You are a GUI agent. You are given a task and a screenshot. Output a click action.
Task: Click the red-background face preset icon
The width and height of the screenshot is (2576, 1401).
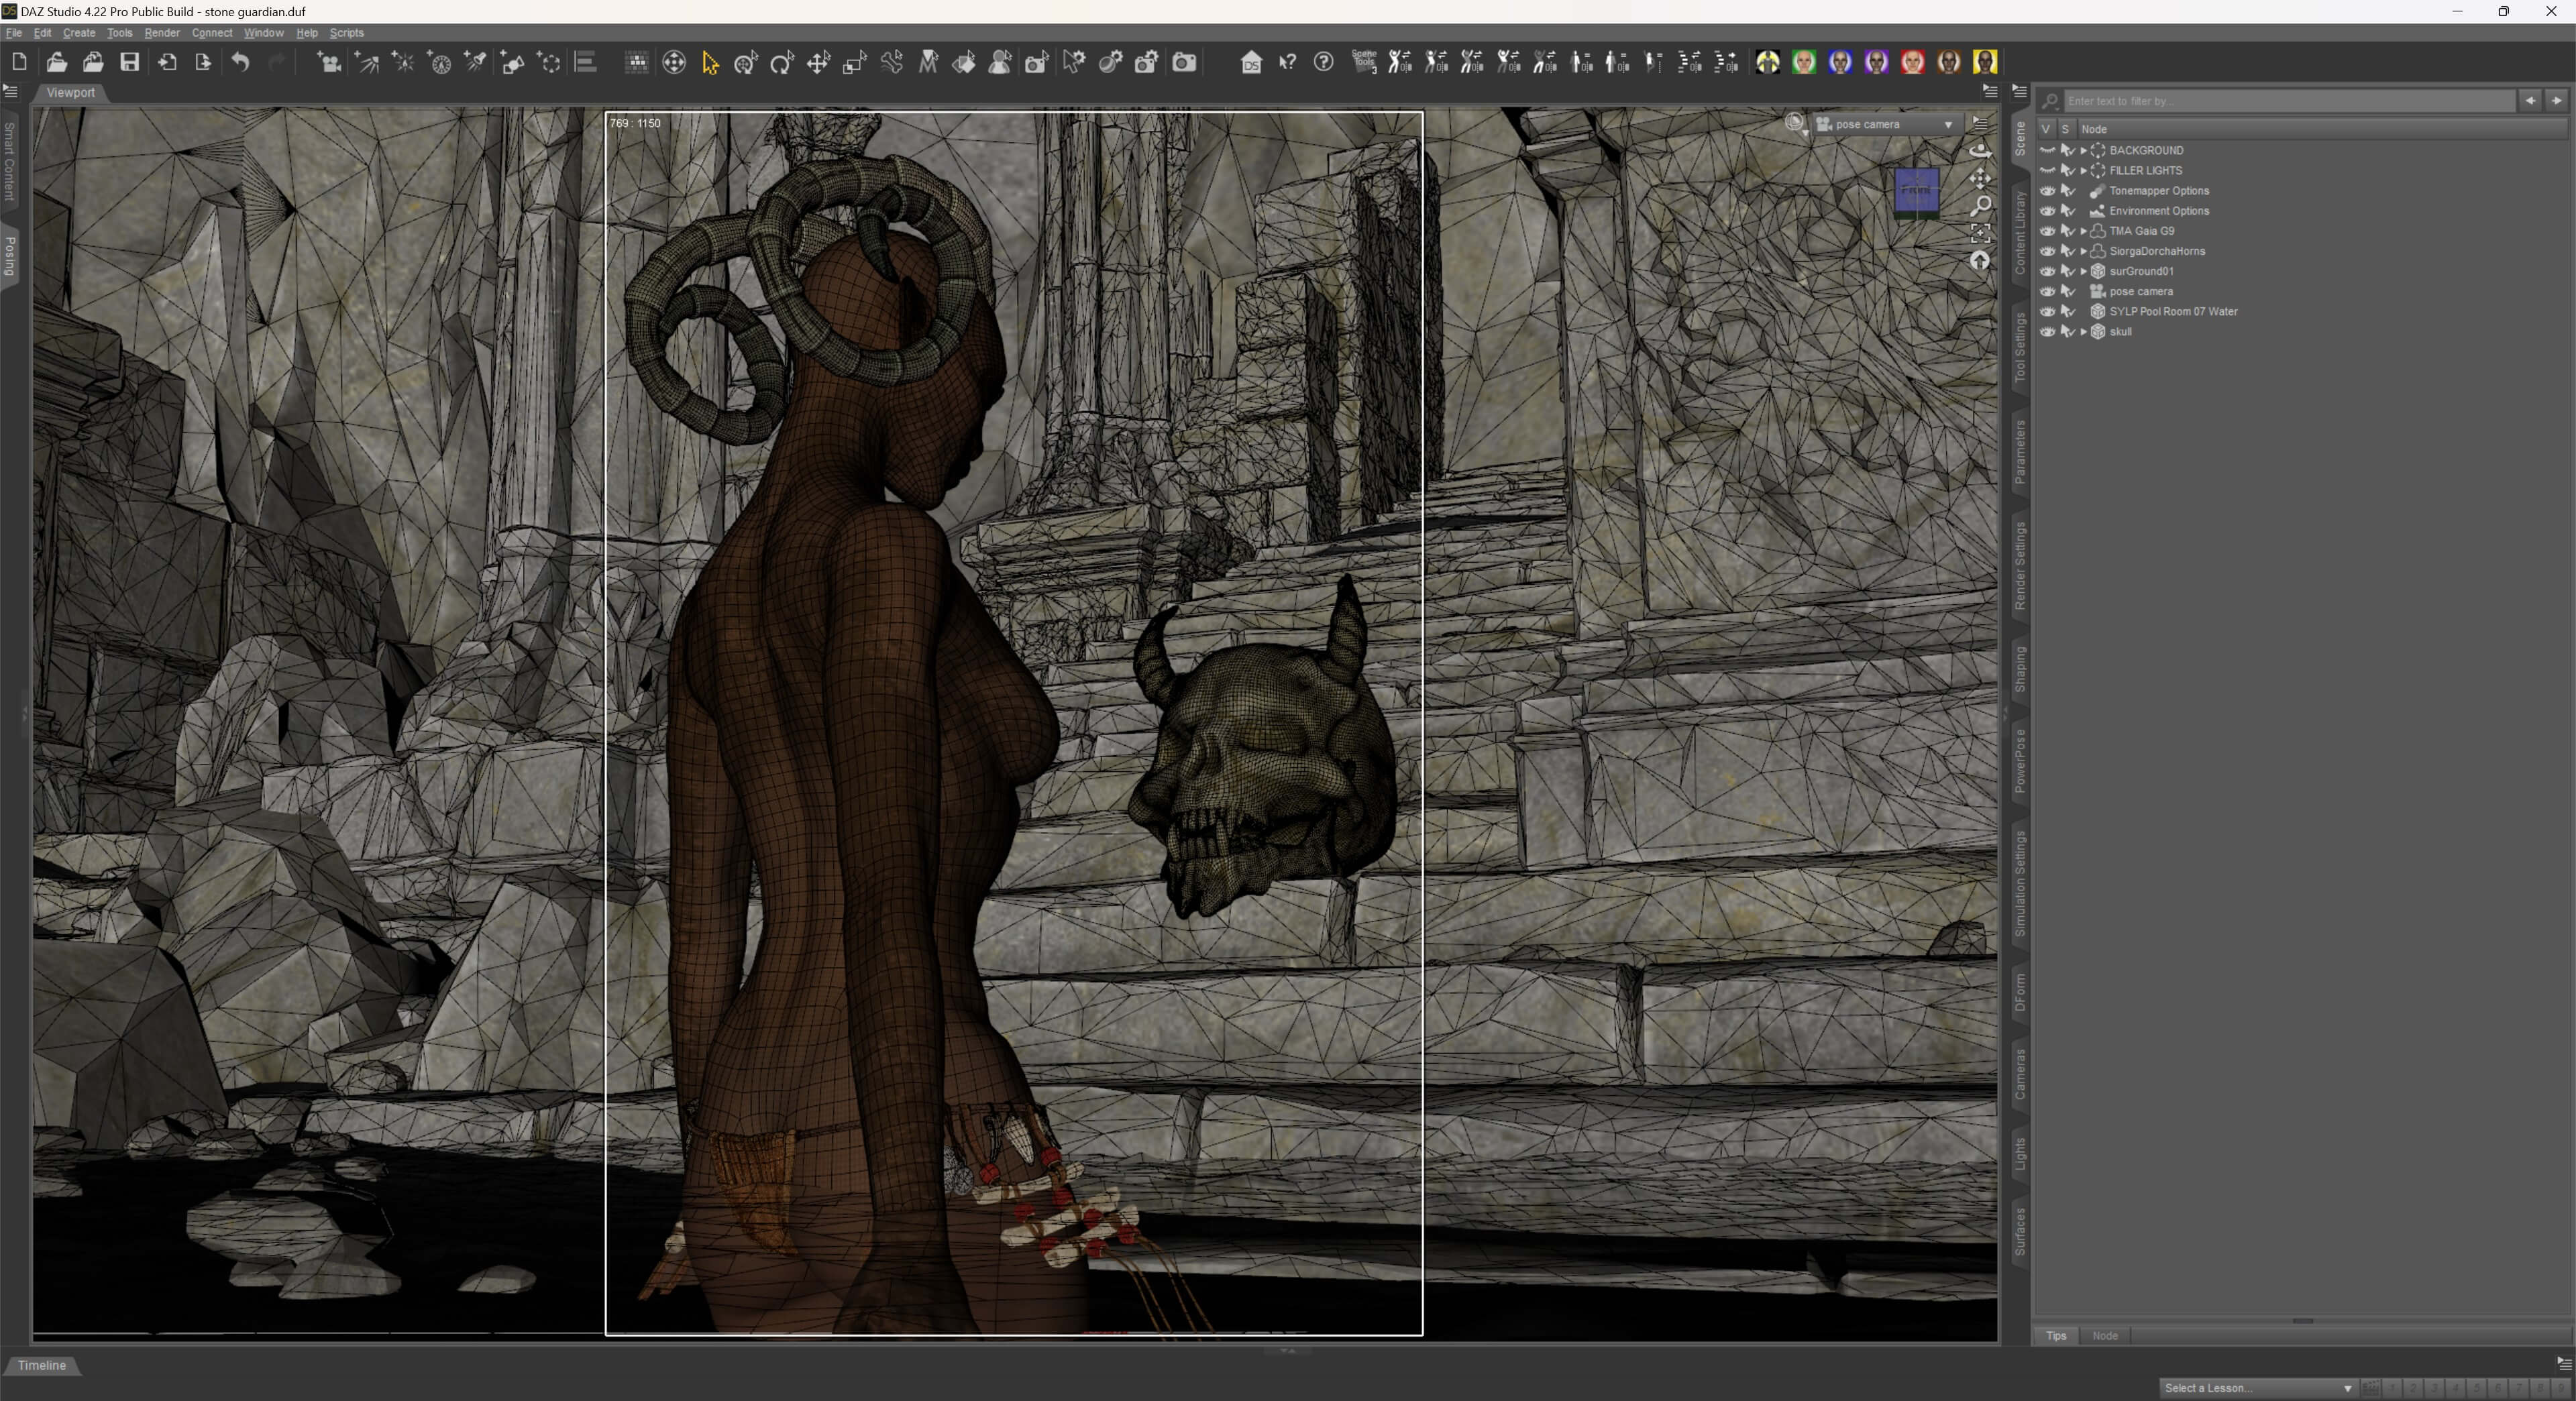click(x=1912, y=62)
